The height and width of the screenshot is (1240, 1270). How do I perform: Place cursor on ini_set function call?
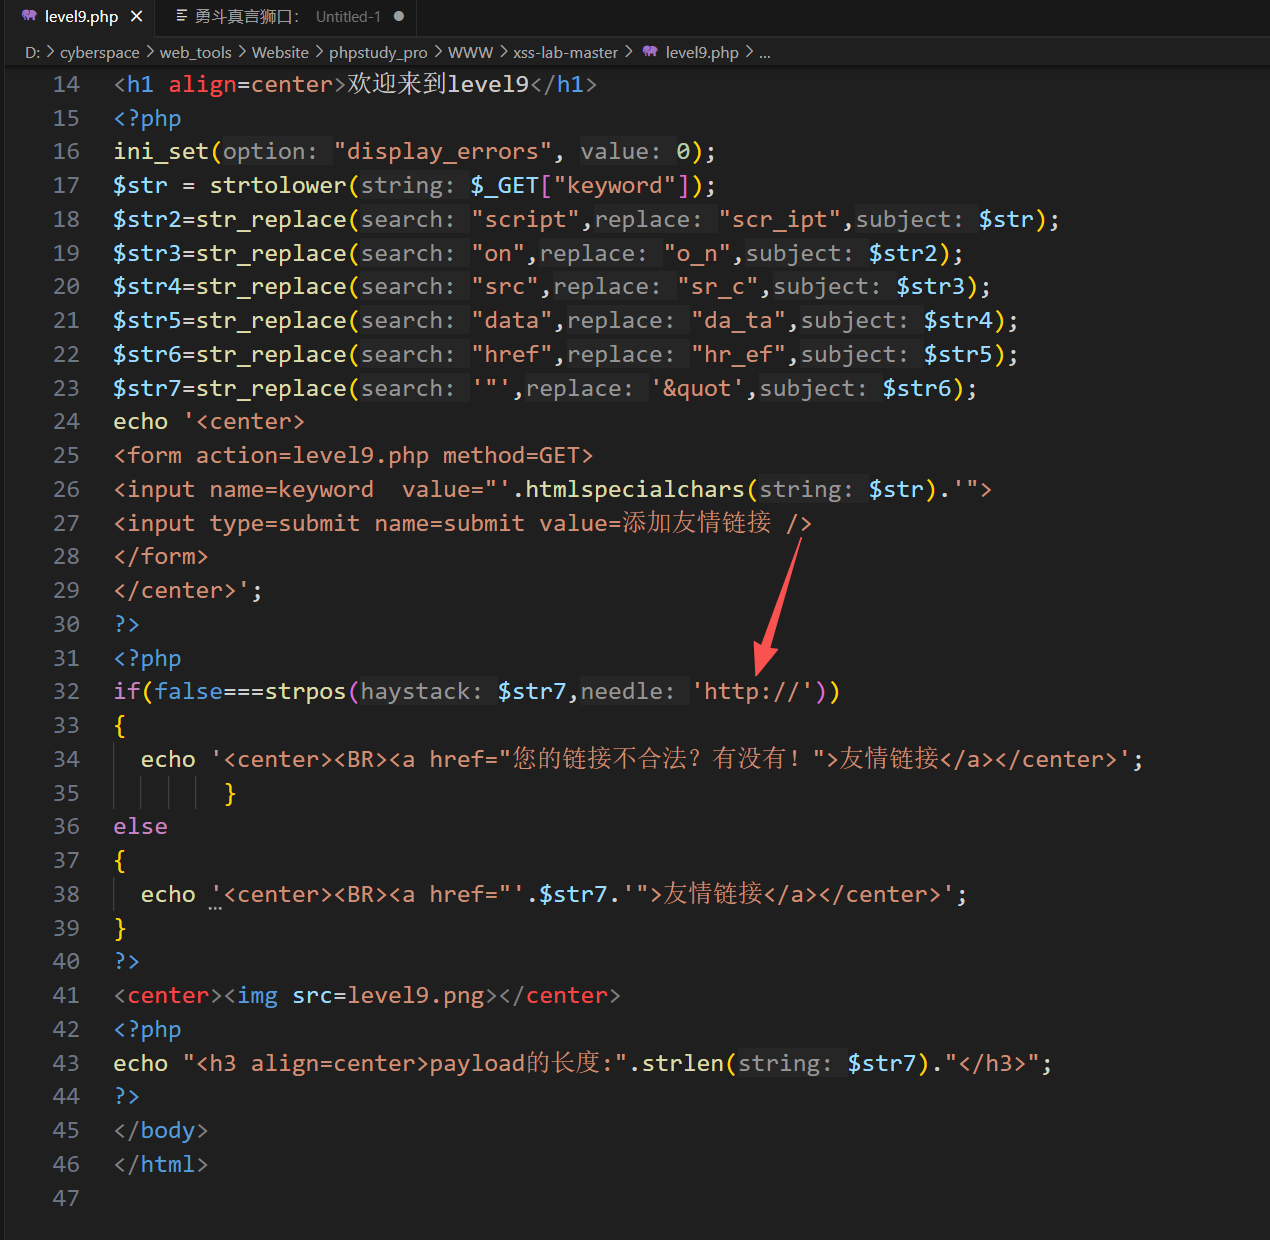click(161, 152)
